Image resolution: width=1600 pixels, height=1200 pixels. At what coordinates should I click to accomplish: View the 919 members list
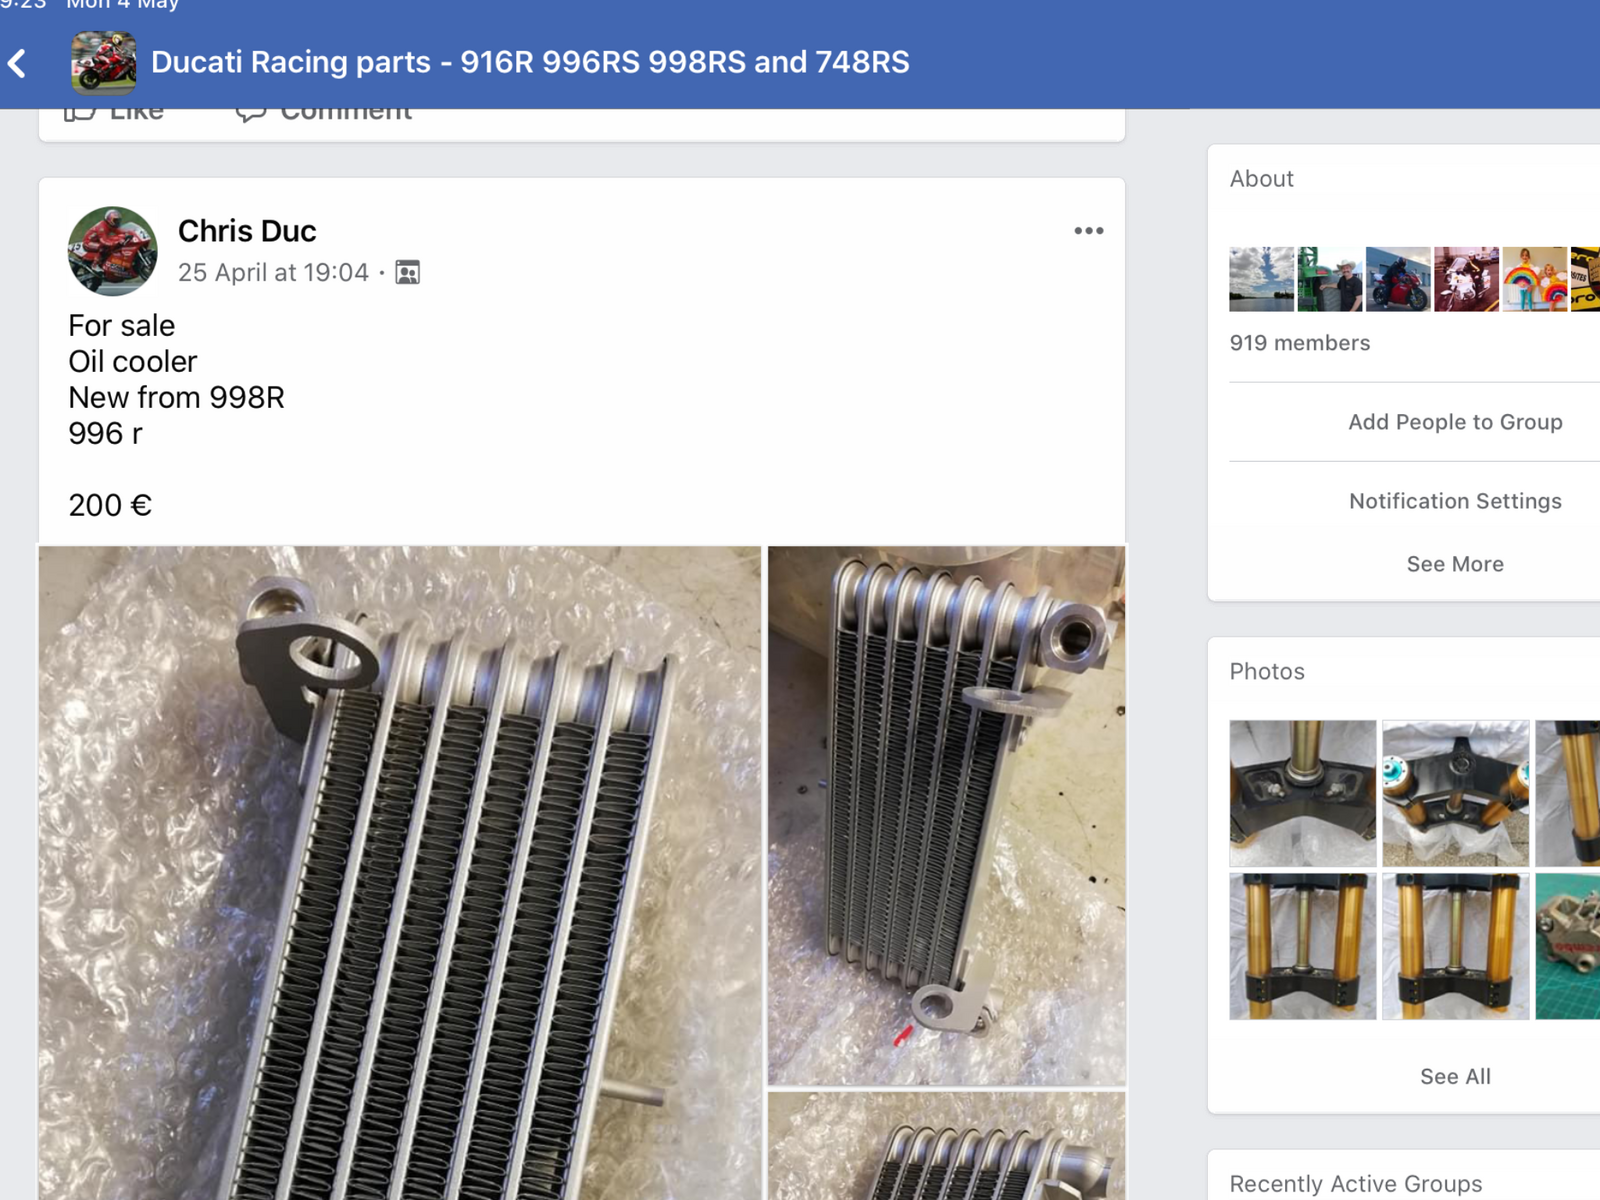1300,343
